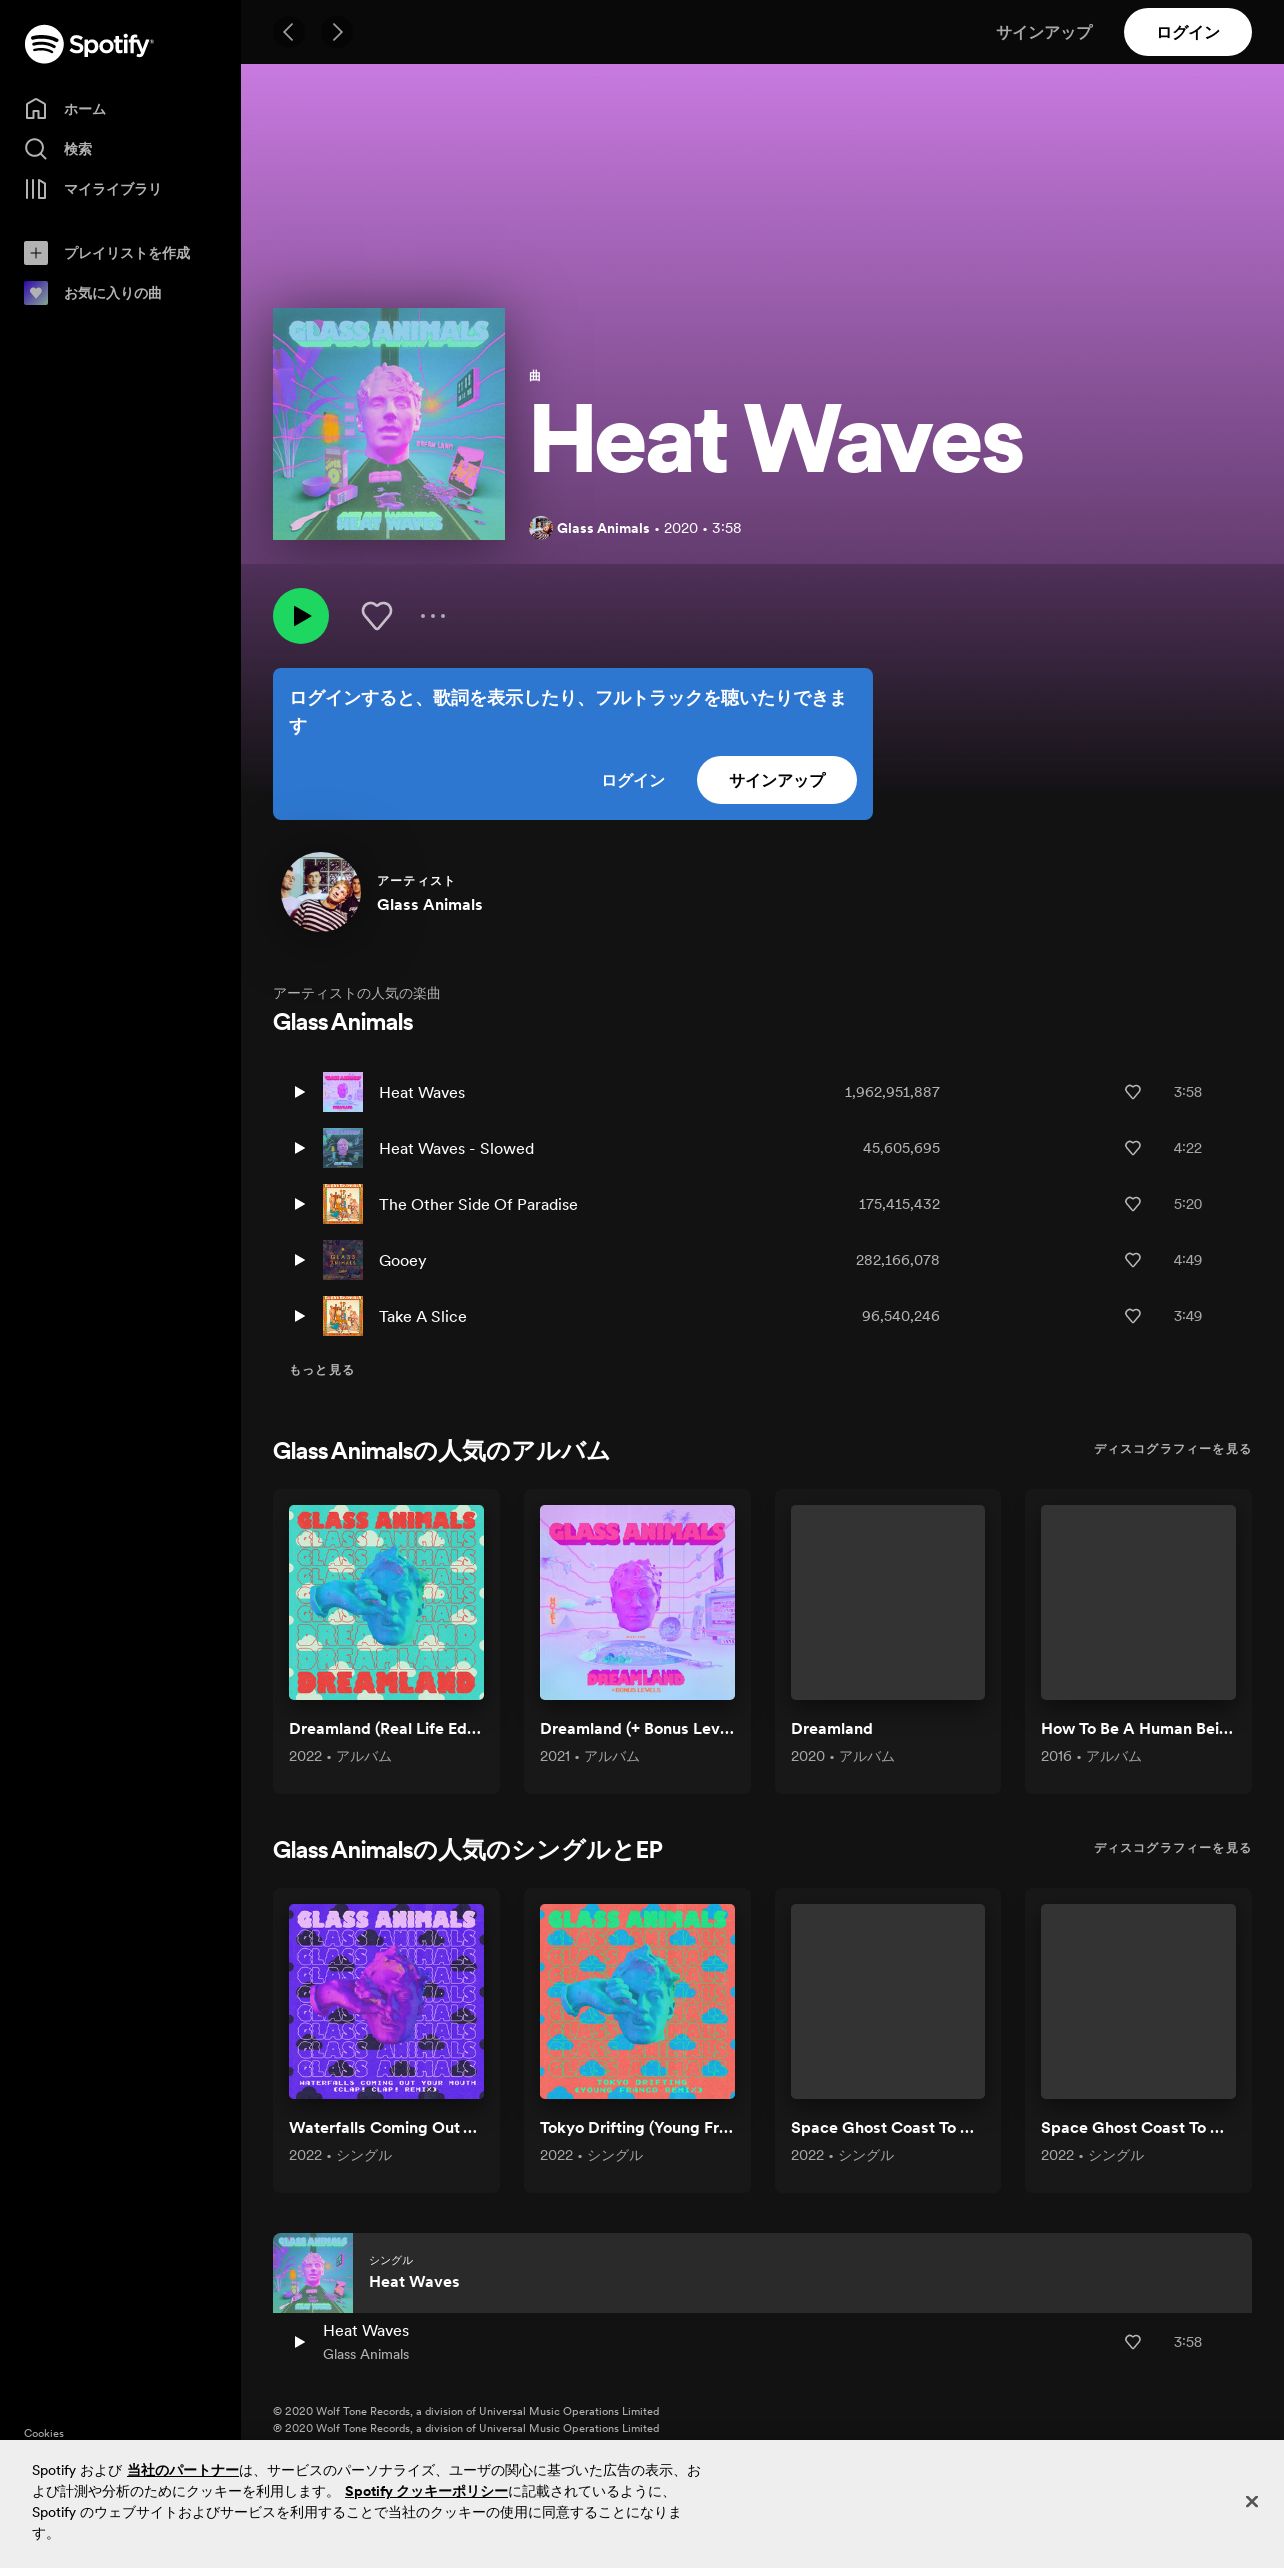
Task: Open Waterfalls Coming Out... single
Action: [386, 2040]
